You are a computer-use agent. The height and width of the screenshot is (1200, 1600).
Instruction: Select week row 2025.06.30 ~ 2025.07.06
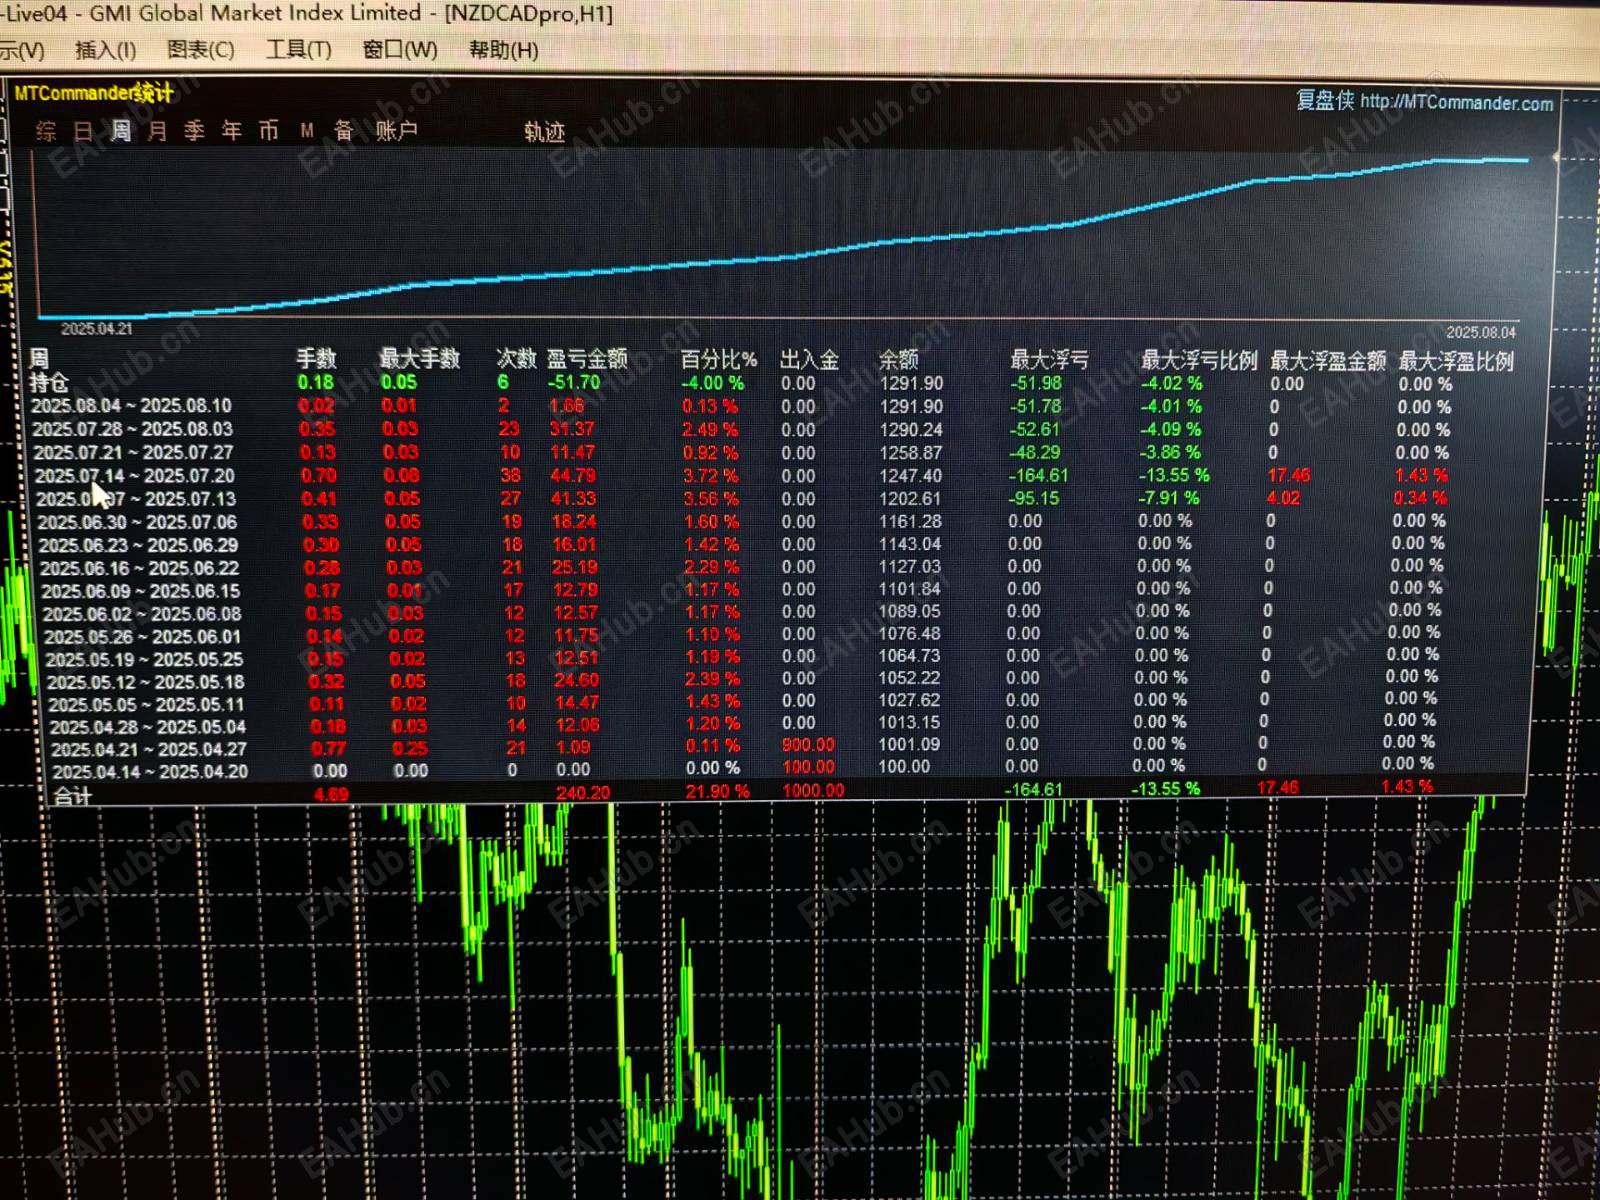click(138, 522)
